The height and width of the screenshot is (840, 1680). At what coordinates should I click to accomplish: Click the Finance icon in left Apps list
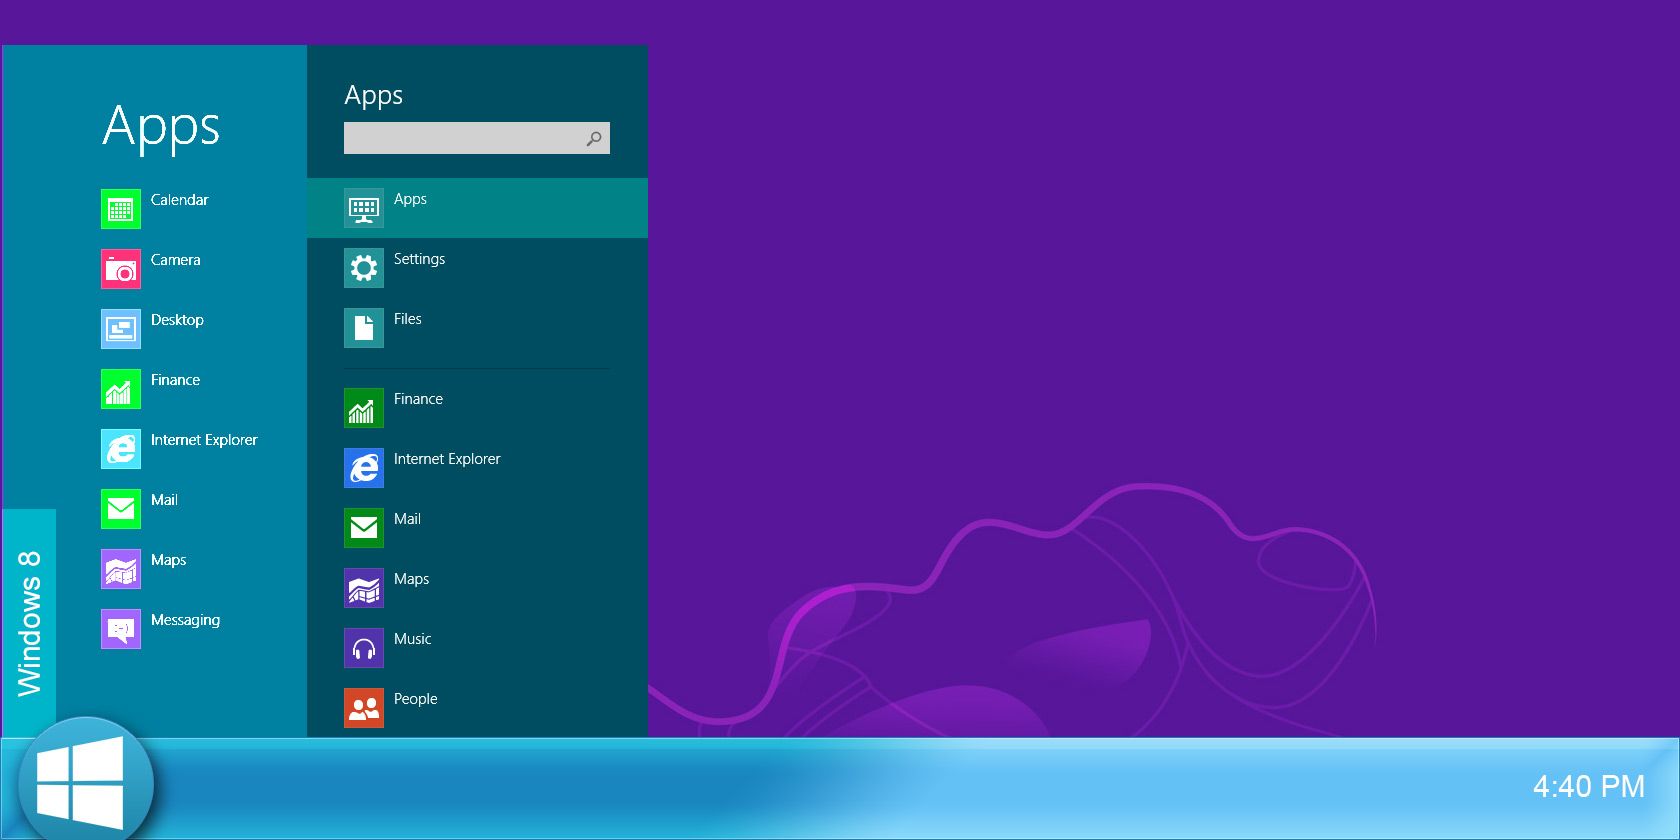[x=121, y=389]
